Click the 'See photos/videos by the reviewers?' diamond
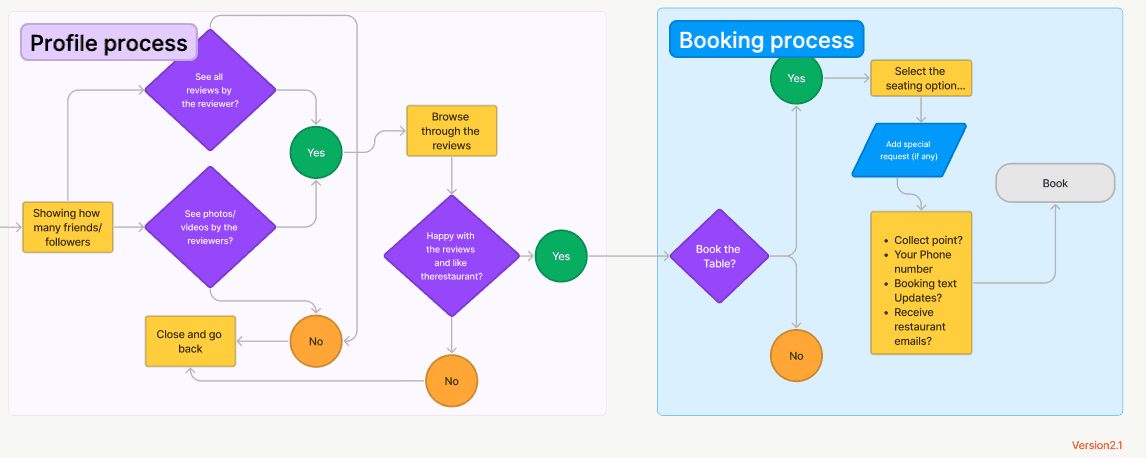 (210, 227)
